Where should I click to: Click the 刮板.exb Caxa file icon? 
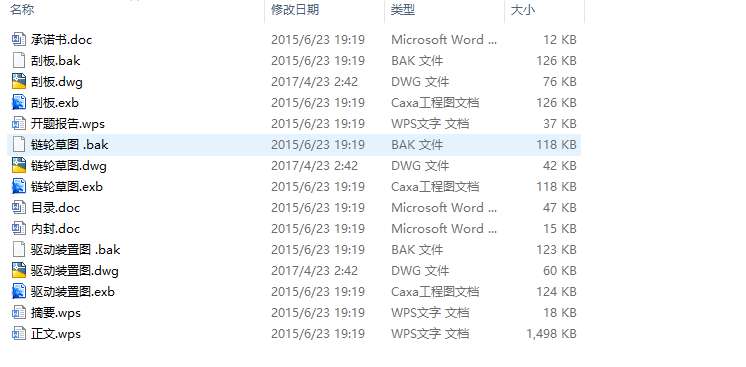coord(19,102)
